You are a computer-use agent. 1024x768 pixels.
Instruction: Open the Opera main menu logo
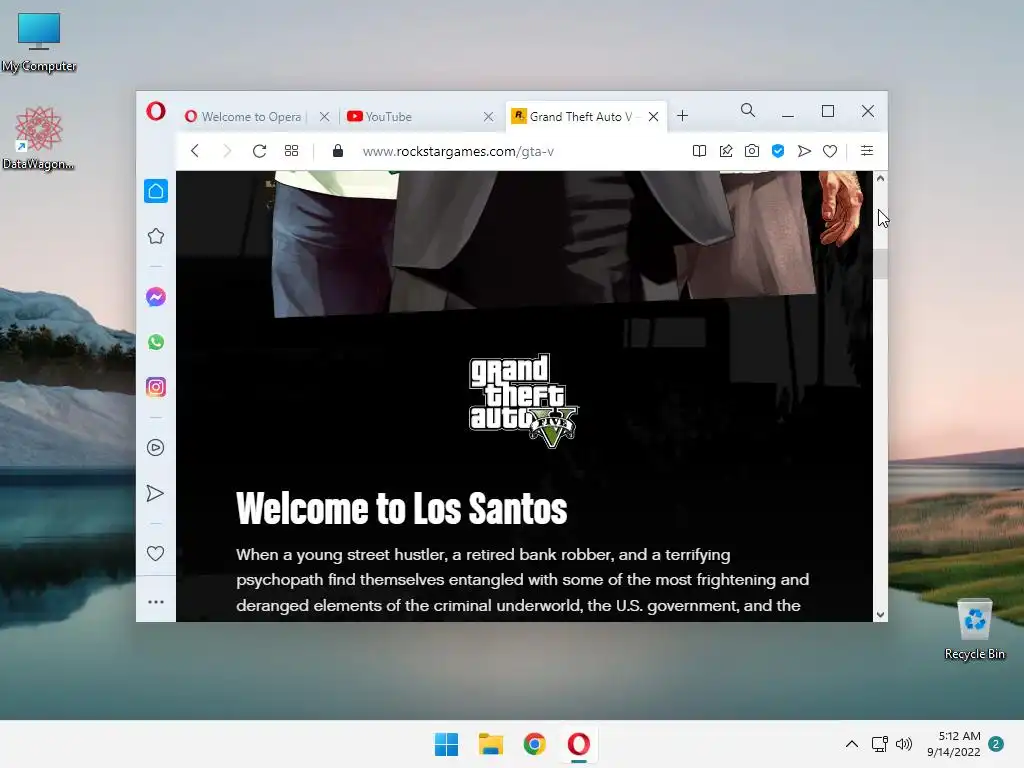click(155, 111)
